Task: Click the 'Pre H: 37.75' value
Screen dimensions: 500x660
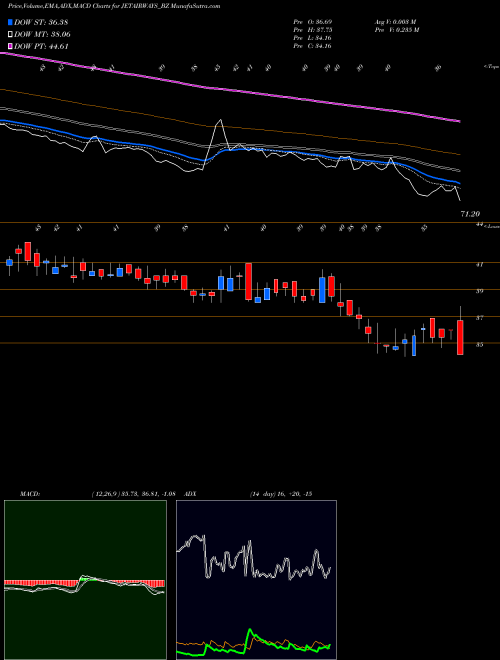Action: [313, 29]
